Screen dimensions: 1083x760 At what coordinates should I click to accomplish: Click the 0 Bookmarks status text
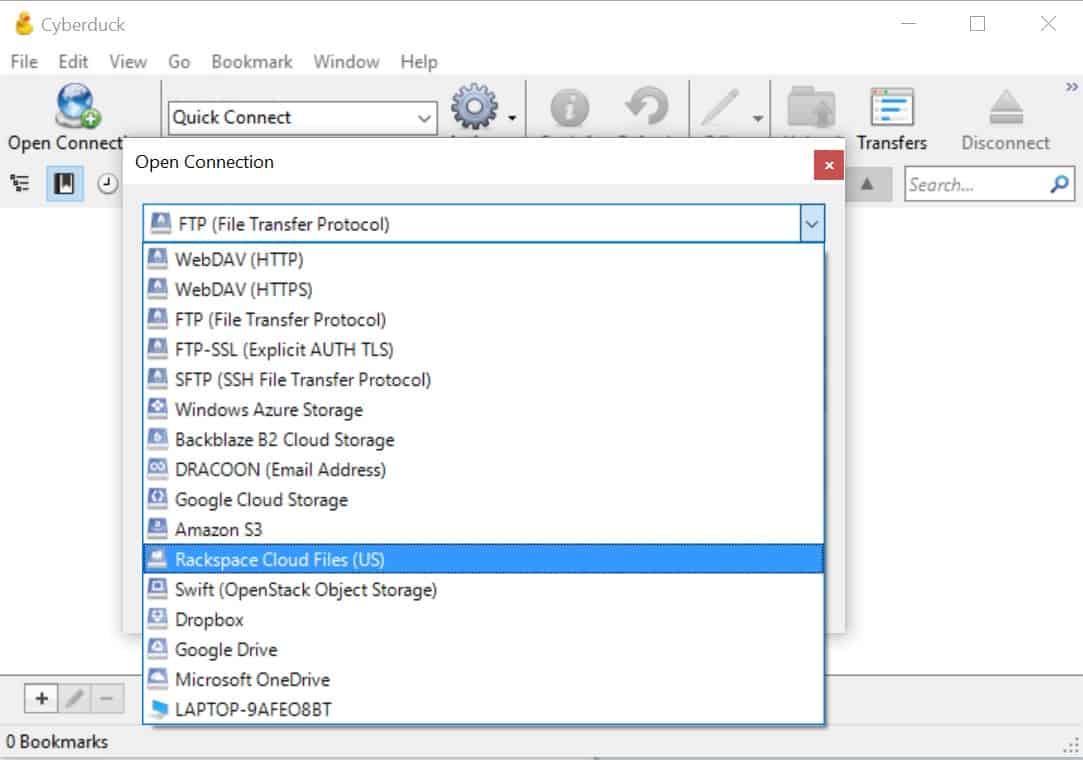[57, 741]
